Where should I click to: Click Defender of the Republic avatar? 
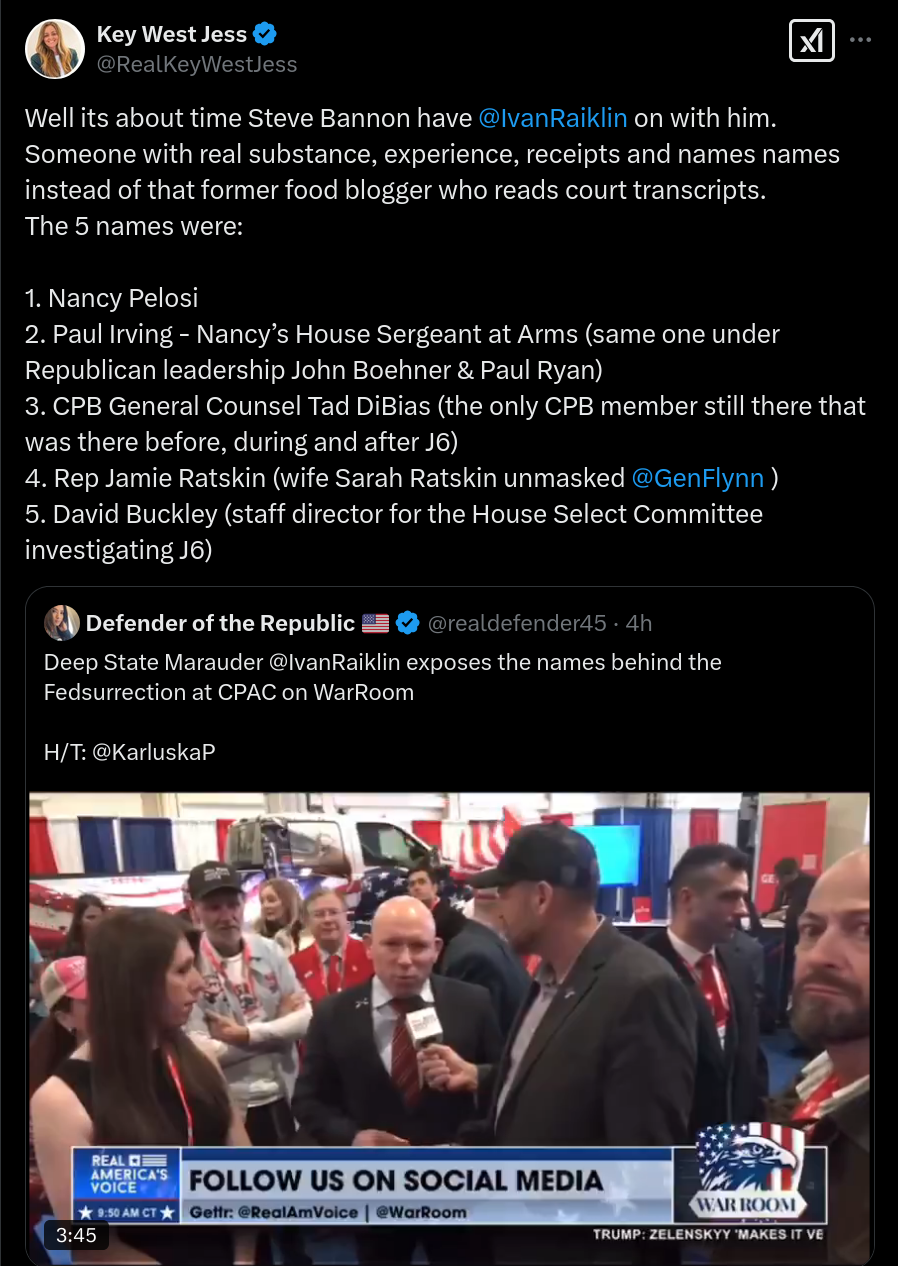[x=61, y=623]
